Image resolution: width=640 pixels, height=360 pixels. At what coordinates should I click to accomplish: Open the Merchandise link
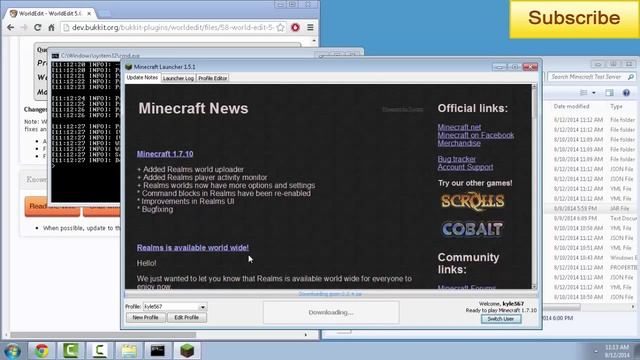[459, 143]
